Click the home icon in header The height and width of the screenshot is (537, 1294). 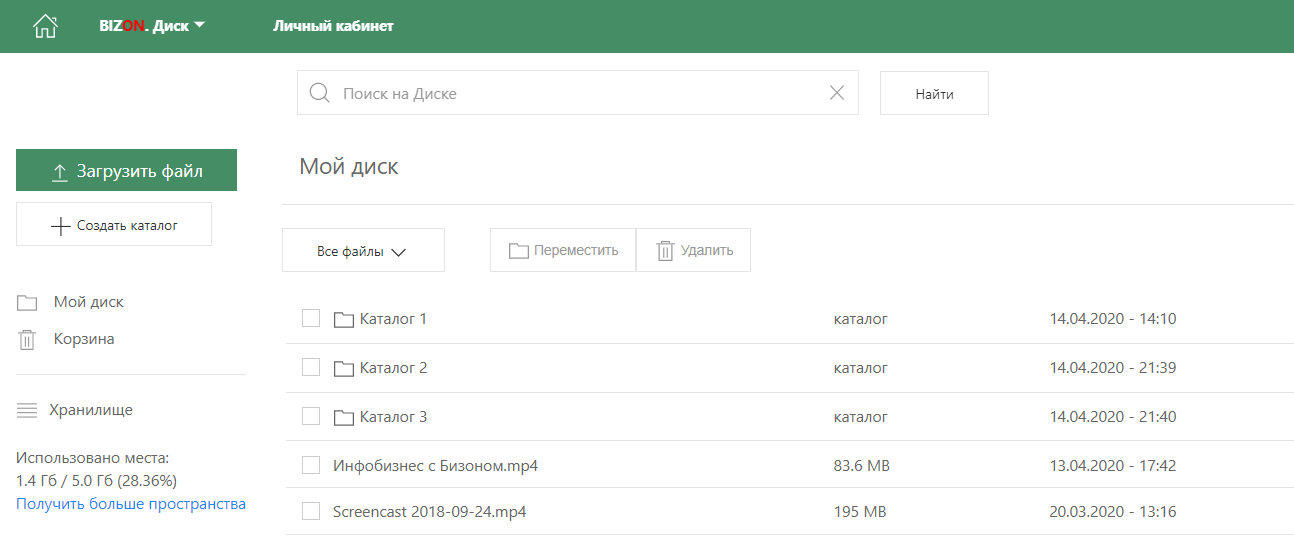click(45, 26)
